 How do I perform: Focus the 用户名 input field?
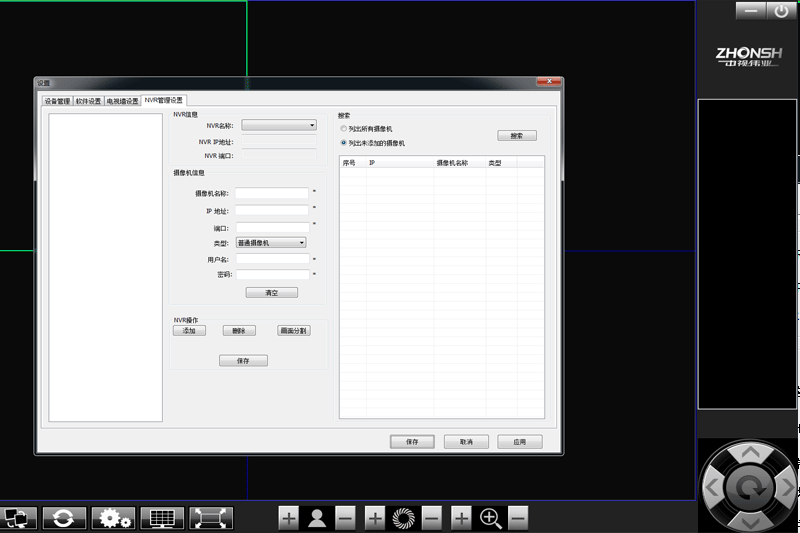272,259
